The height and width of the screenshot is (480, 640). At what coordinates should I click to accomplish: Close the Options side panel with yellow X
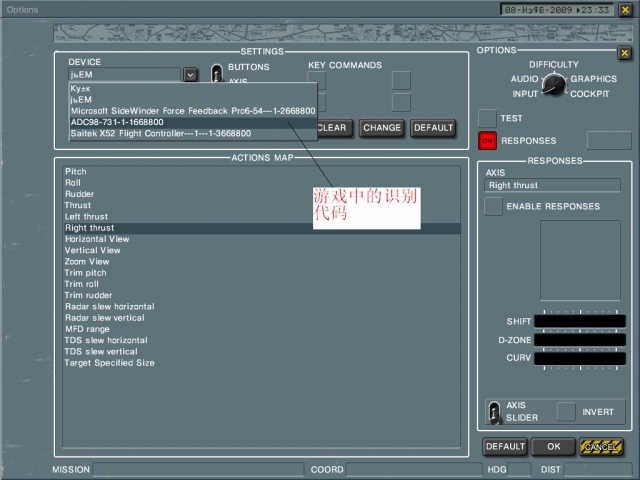tap(624, 53)
